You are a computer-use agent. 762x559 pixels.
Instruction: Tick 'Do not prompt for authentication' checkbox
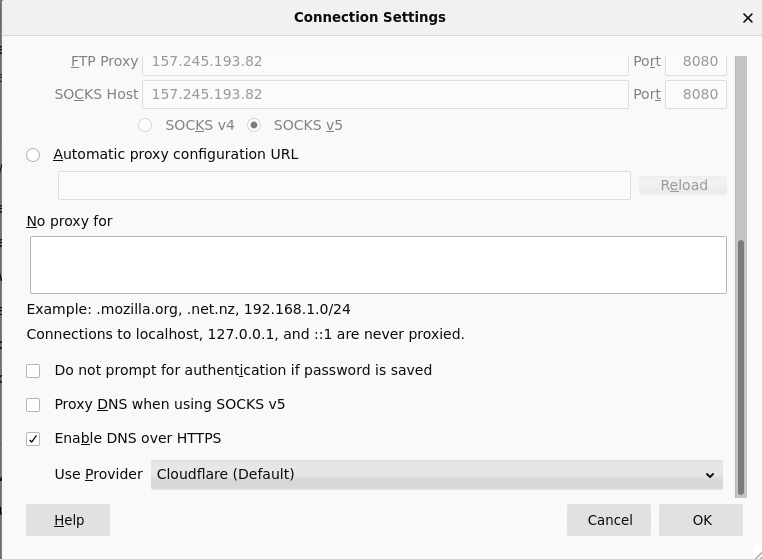(x=33, y=371)
